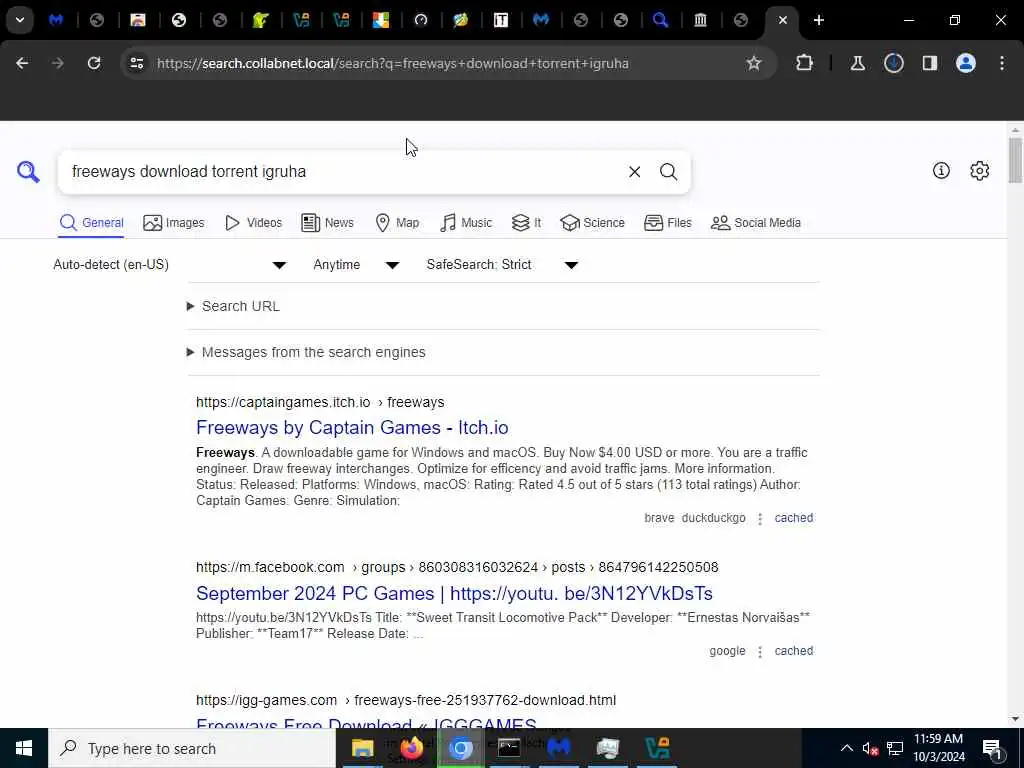Viewport: 1024px width, 768px height.
Task: Click the search magnifier button in search box
Action: click(x=668, y=172)
